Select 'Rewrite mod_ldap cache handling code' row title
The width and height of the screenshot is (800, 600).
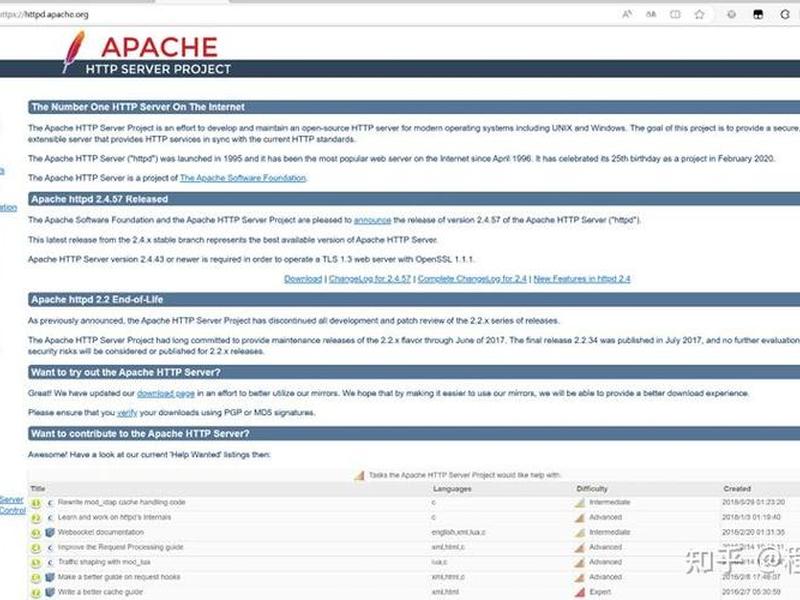[x=121, y=503]
